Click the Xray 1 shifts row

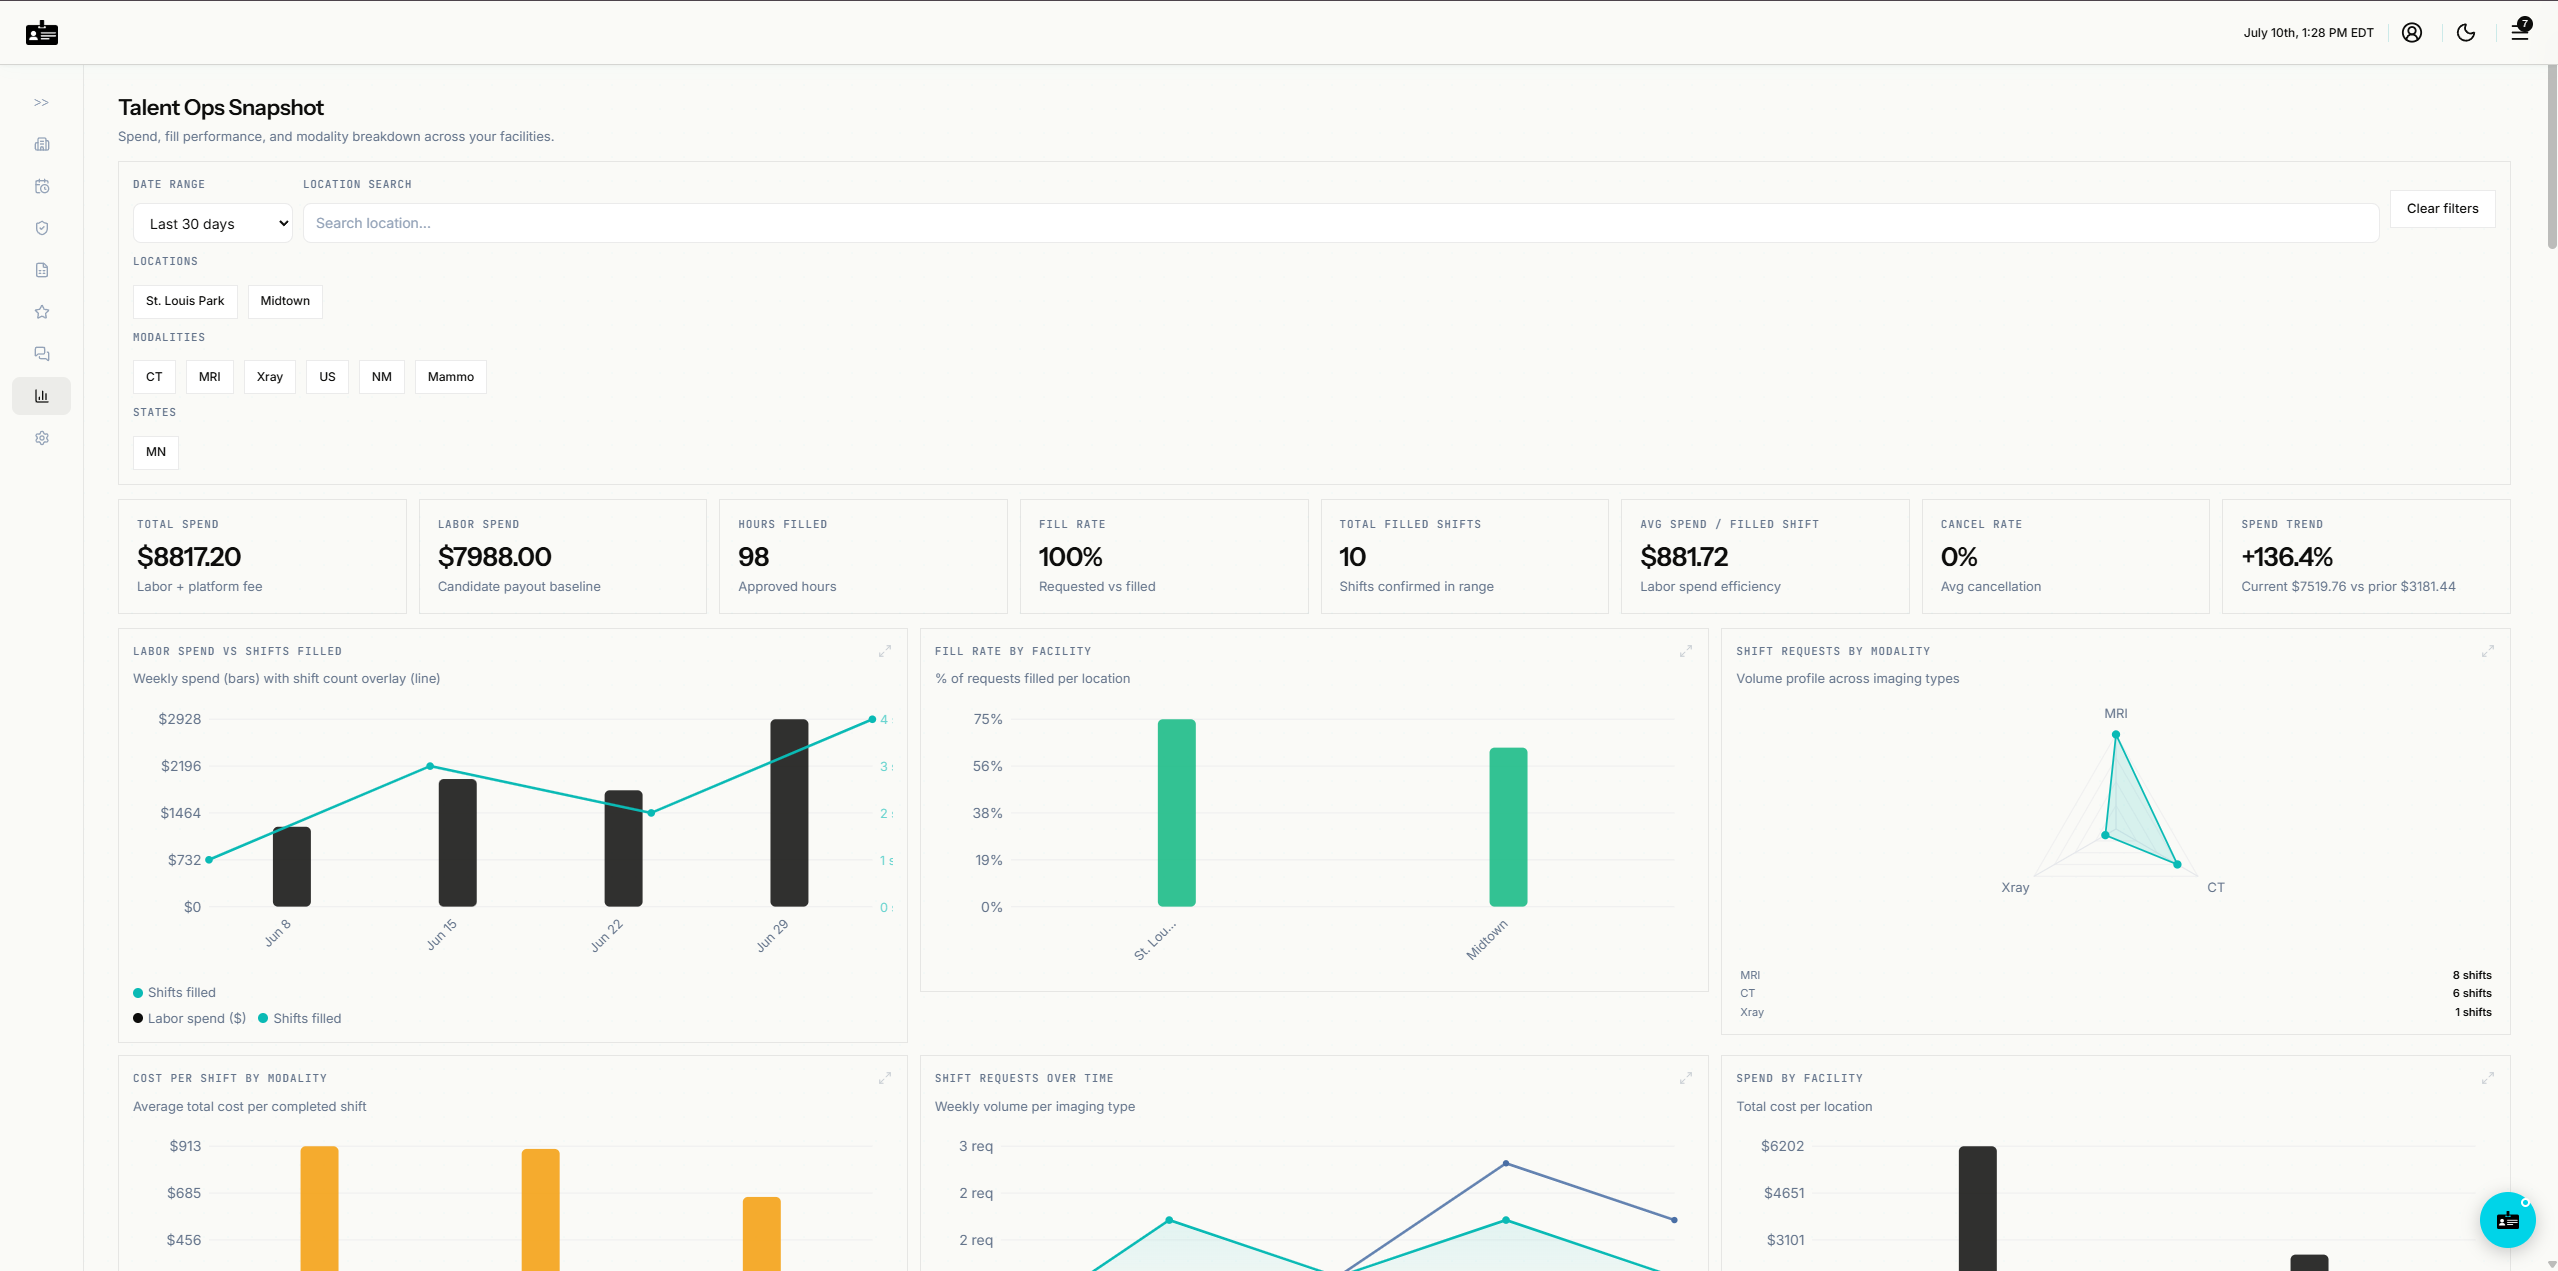(2115, 1012)
